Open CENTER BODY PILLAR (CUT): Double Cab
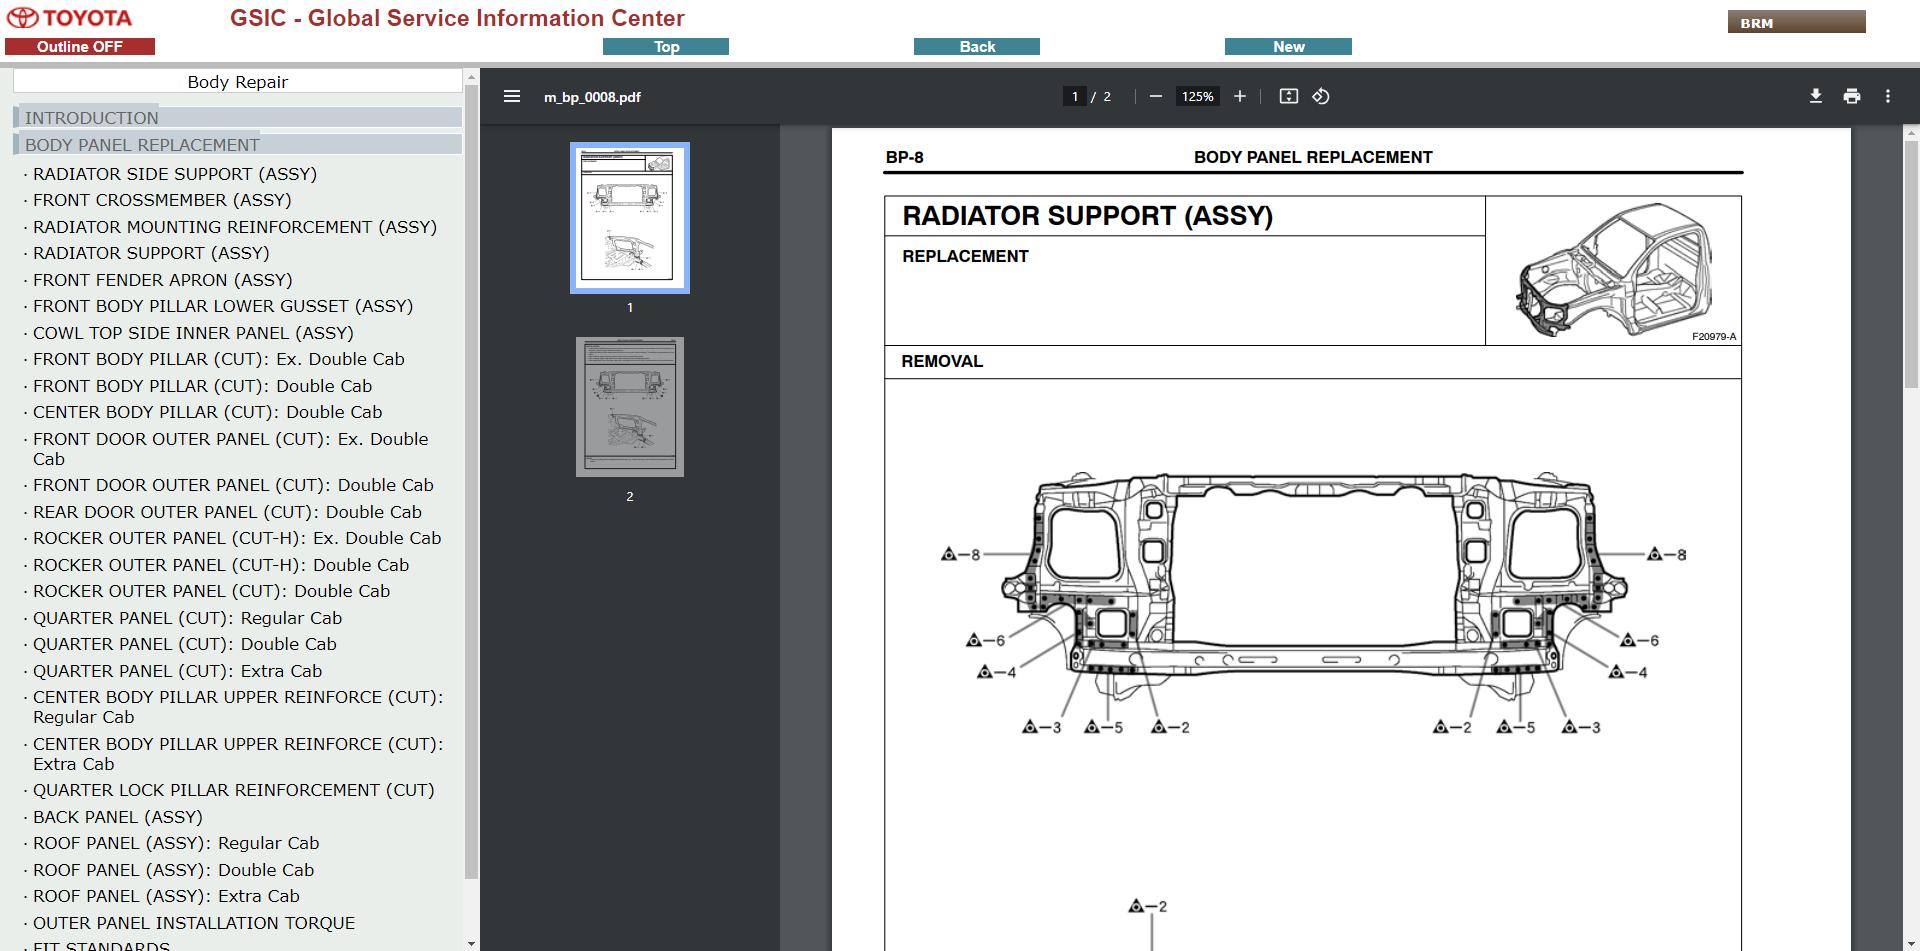 point(207,412)
